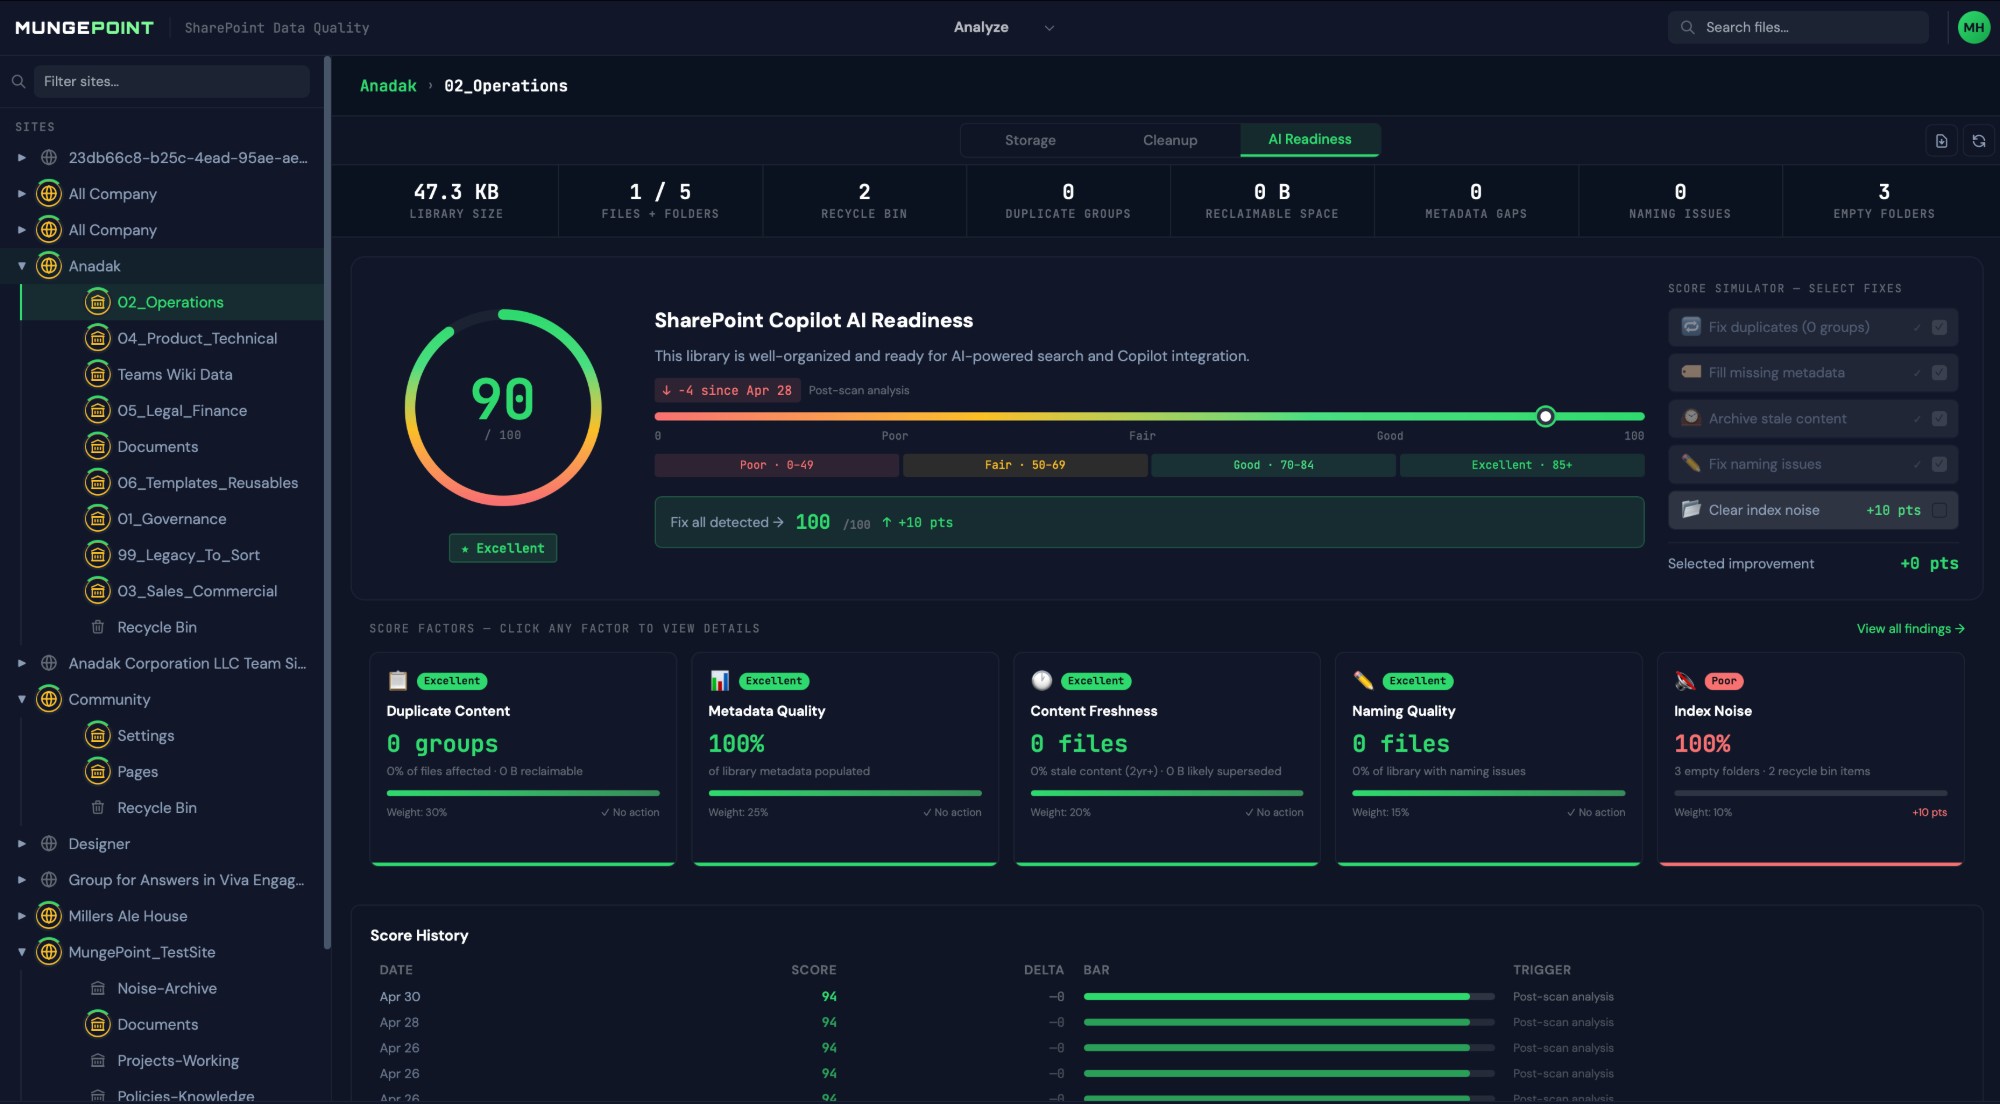Click the Pages library icon
Viewport: 2000px width, 1104px height.
(x=97, y=771)
